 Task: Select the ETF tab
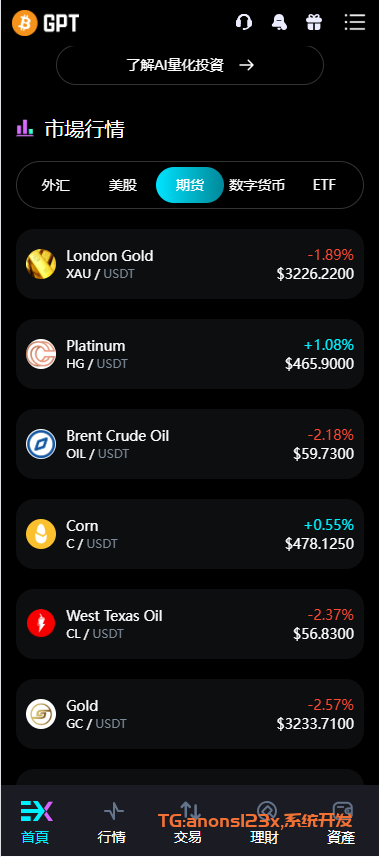[x=324, y=185]
